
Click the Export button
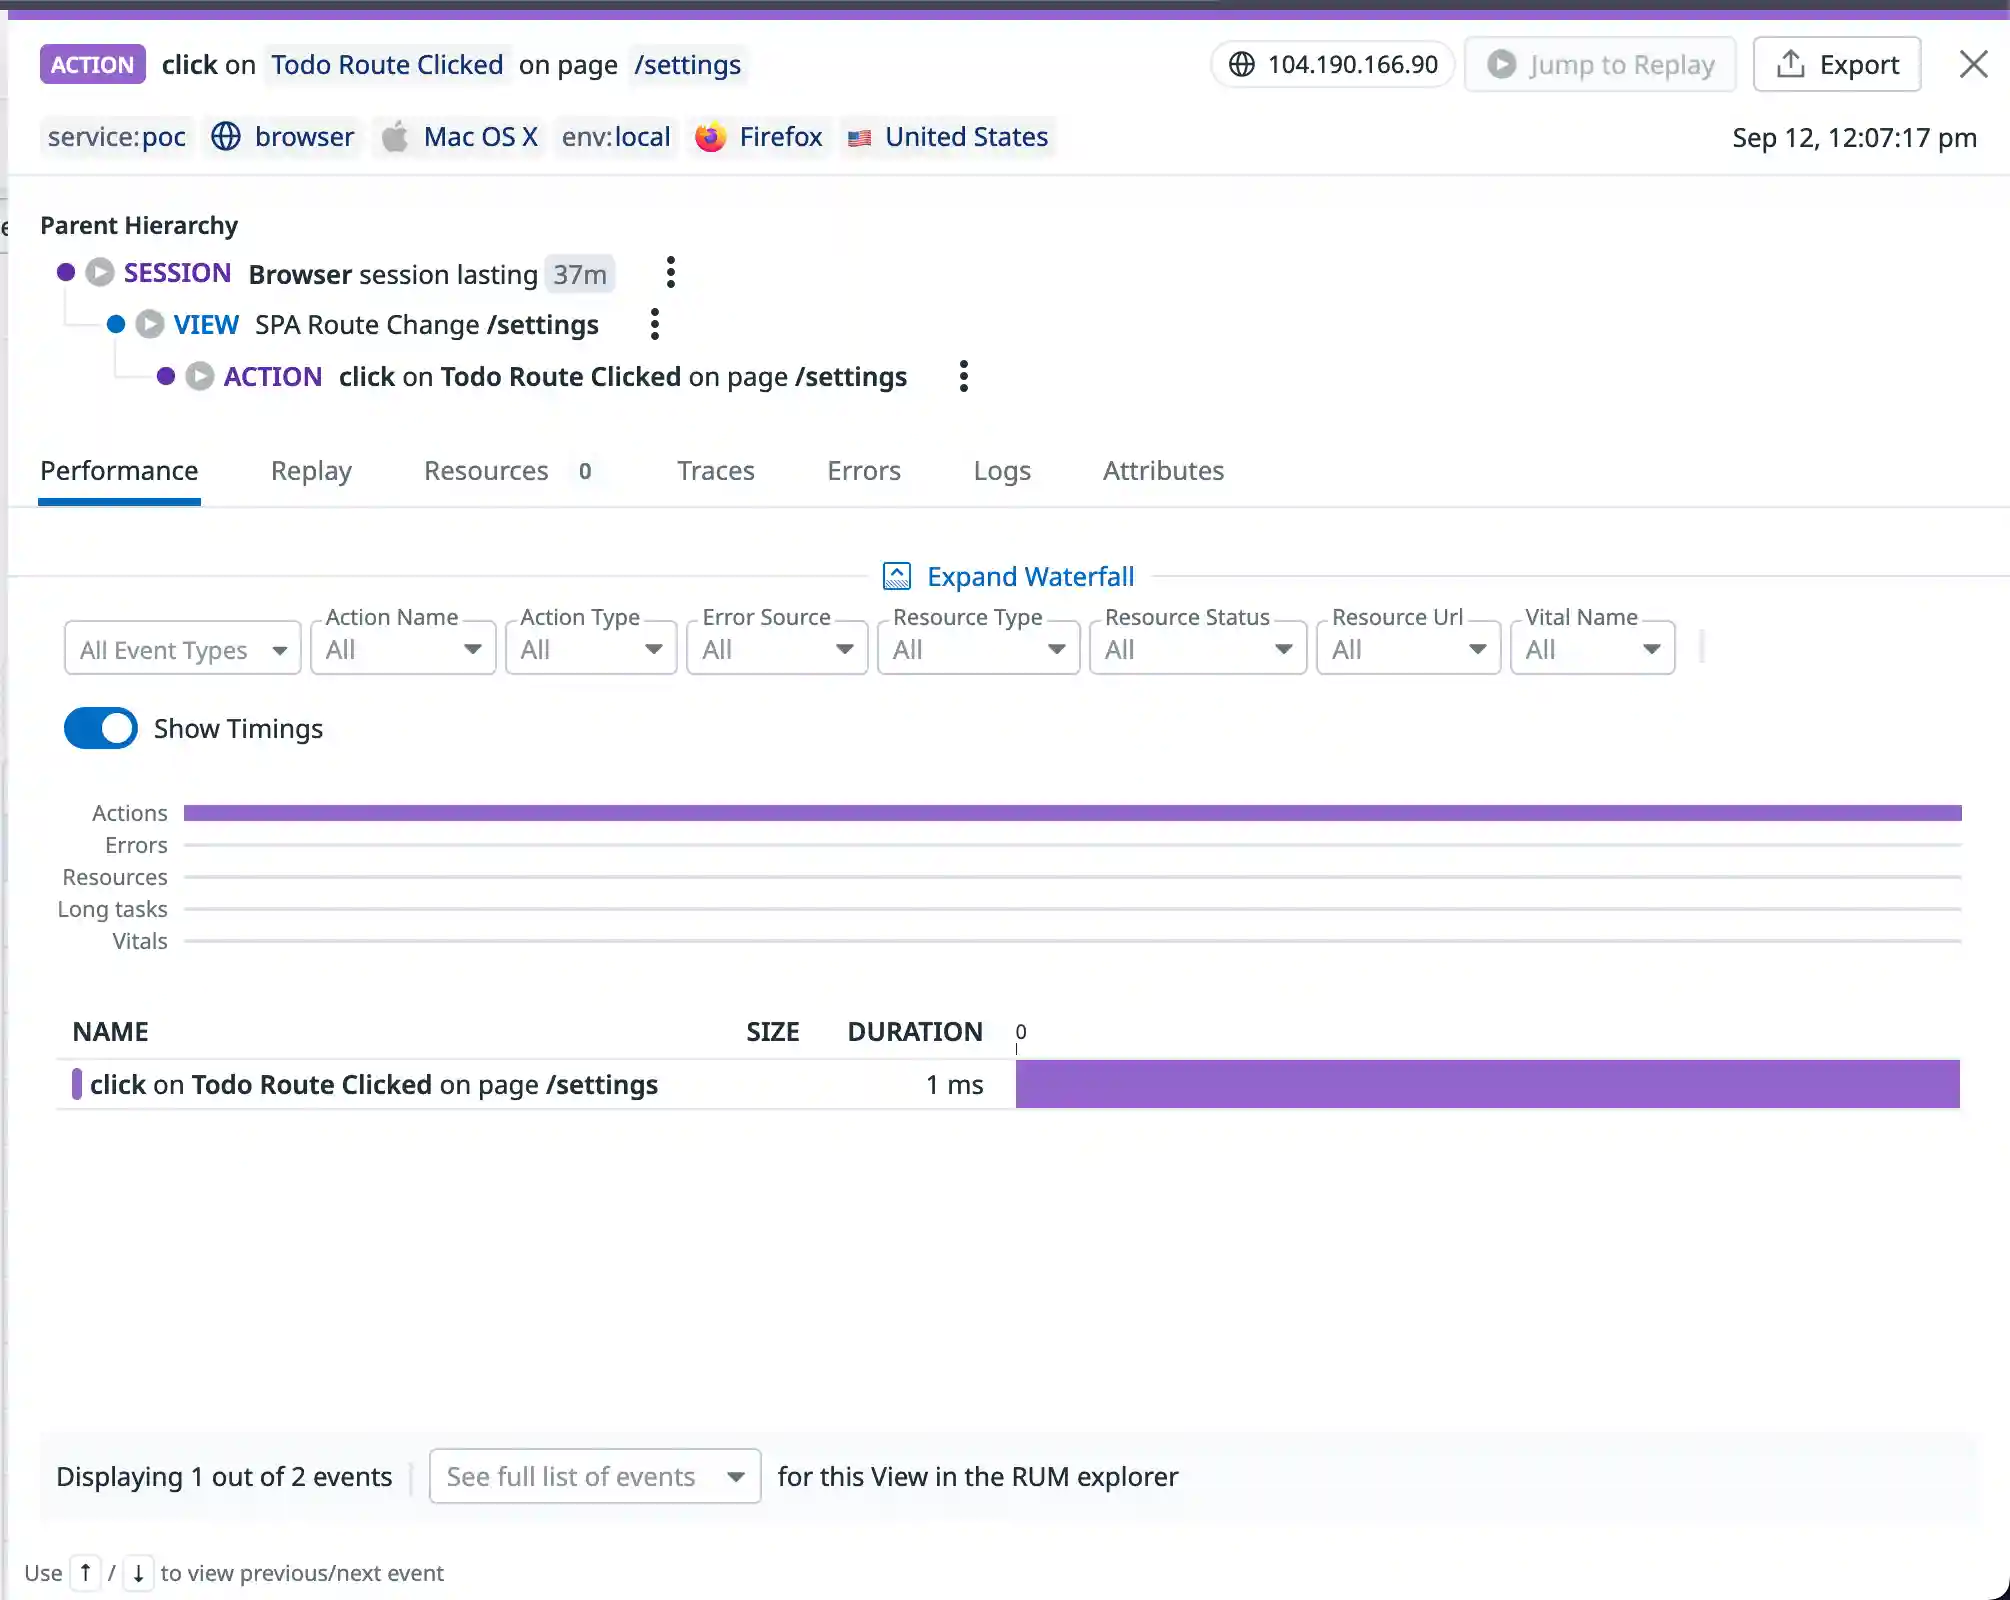coord(1837,63)
